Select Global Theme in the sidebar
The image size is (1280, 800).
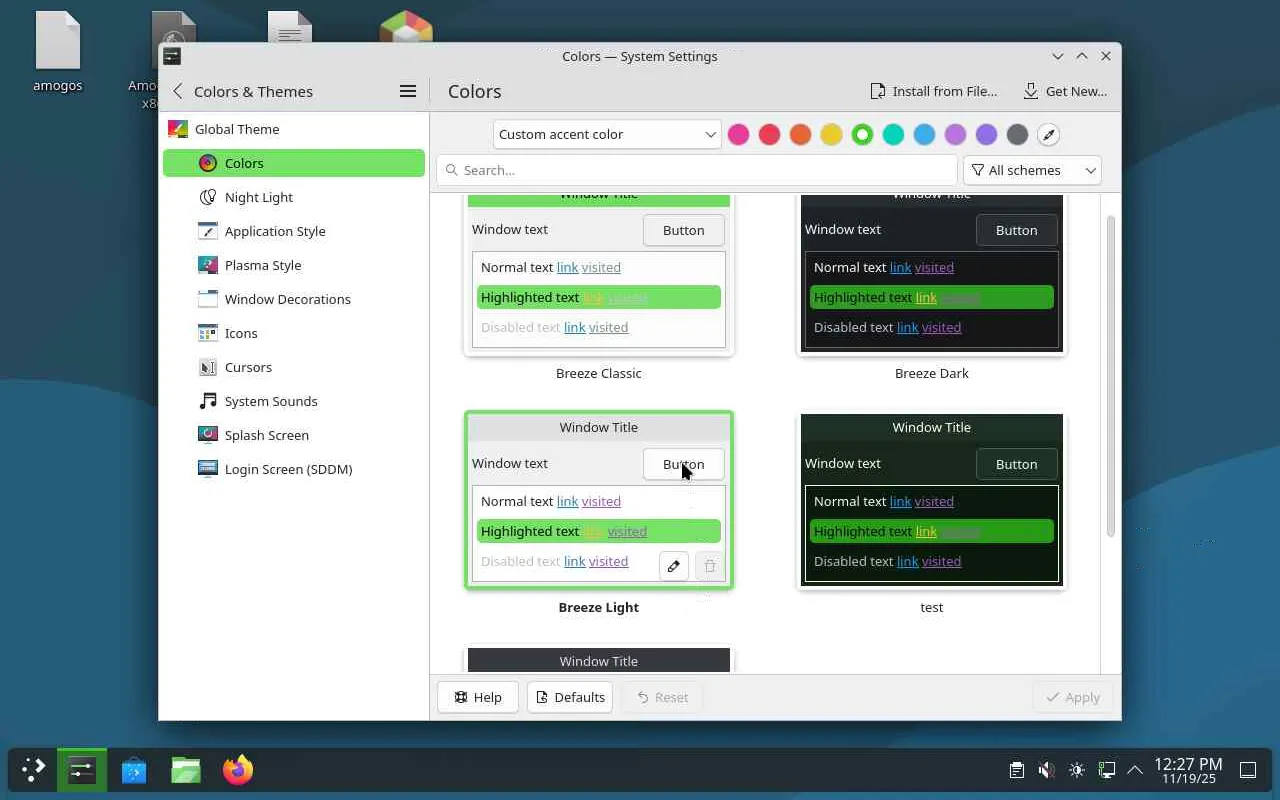coord(294,129)
